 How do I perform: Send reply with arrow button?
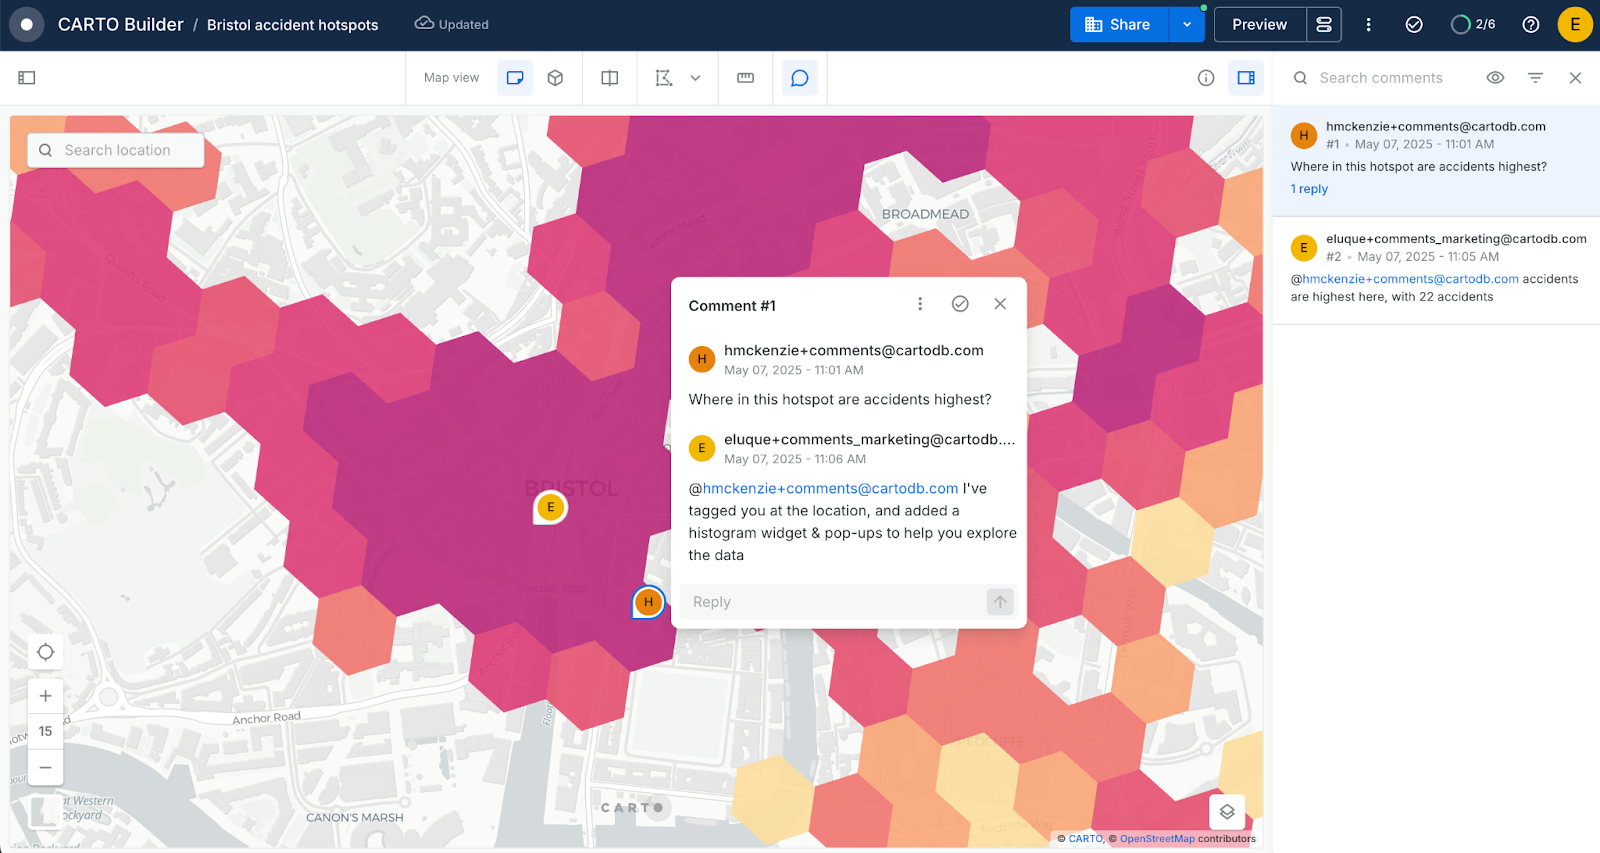[1000, 602]
